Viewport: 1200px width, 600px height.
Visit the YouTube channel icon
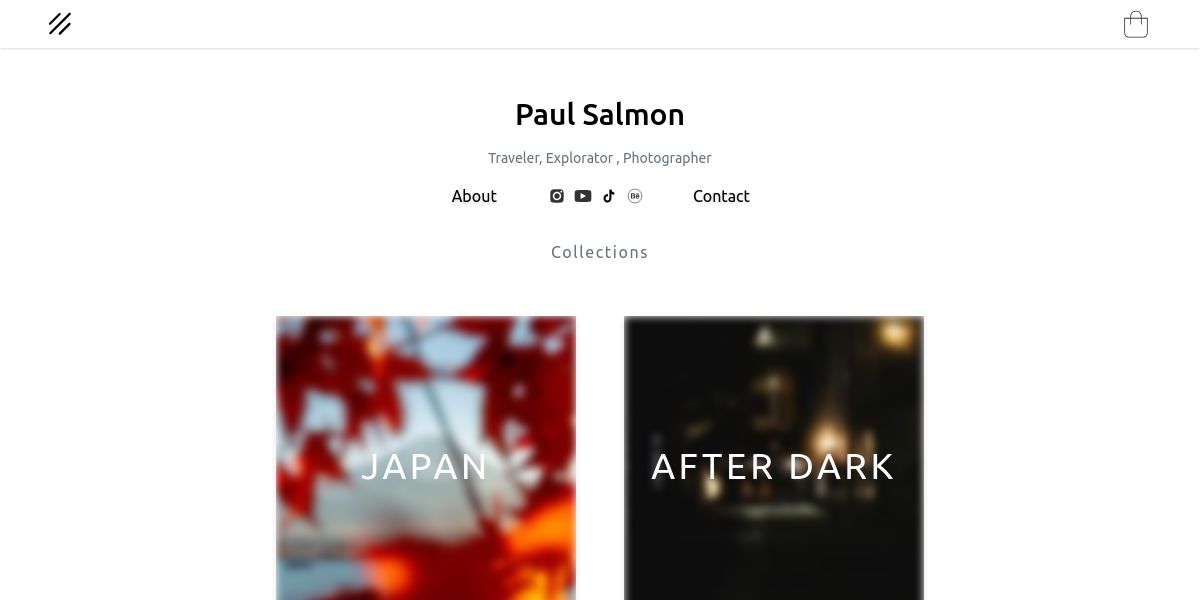pos(583,196)
